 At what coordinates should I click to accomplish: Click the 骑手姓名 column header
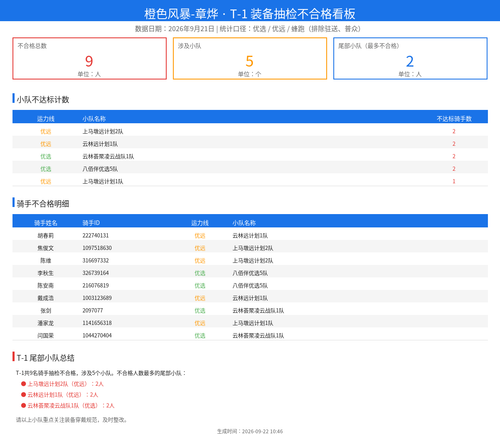click(46, 223)
